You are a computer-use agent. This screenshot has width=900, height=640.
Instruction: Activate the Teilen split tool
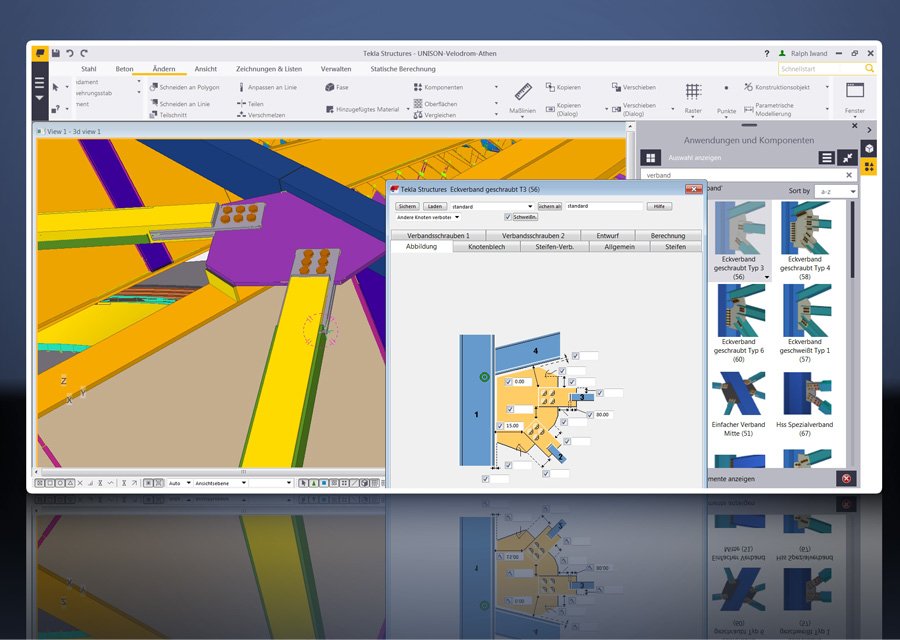click(x=250, y=104)
